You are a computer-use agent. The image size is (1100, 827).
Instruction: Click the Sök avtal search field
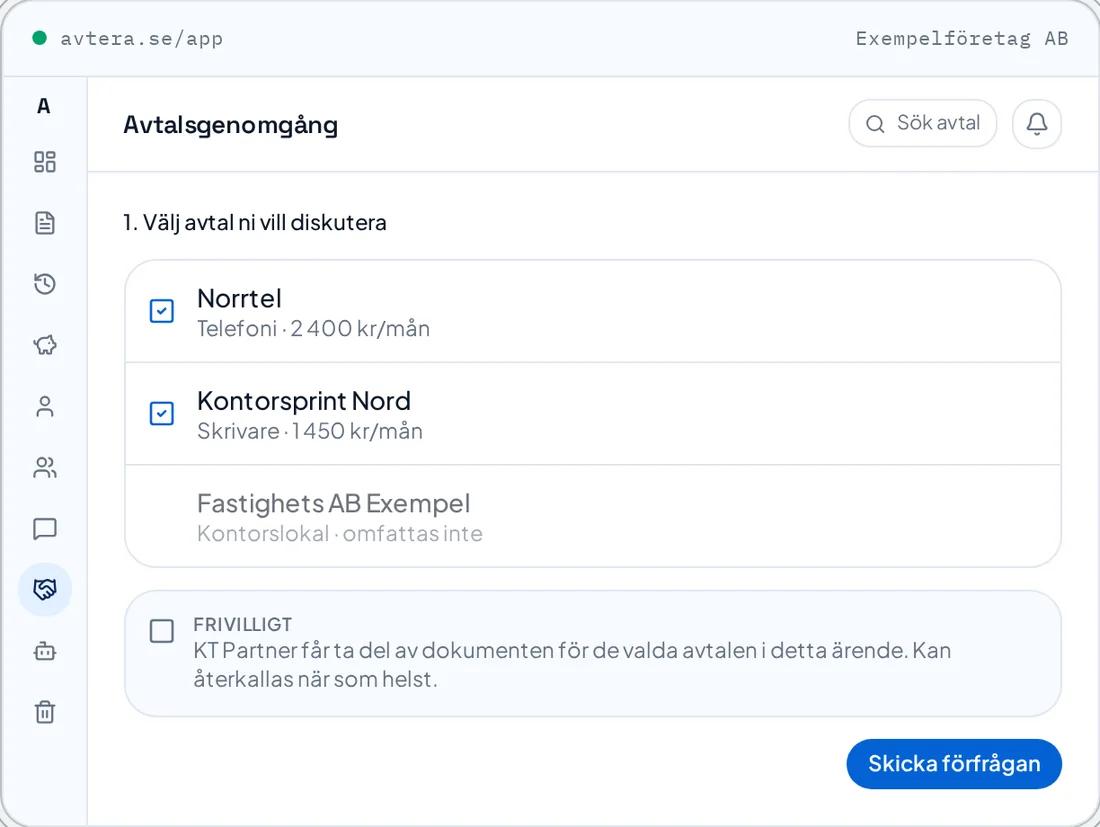(x=923, y=123)
